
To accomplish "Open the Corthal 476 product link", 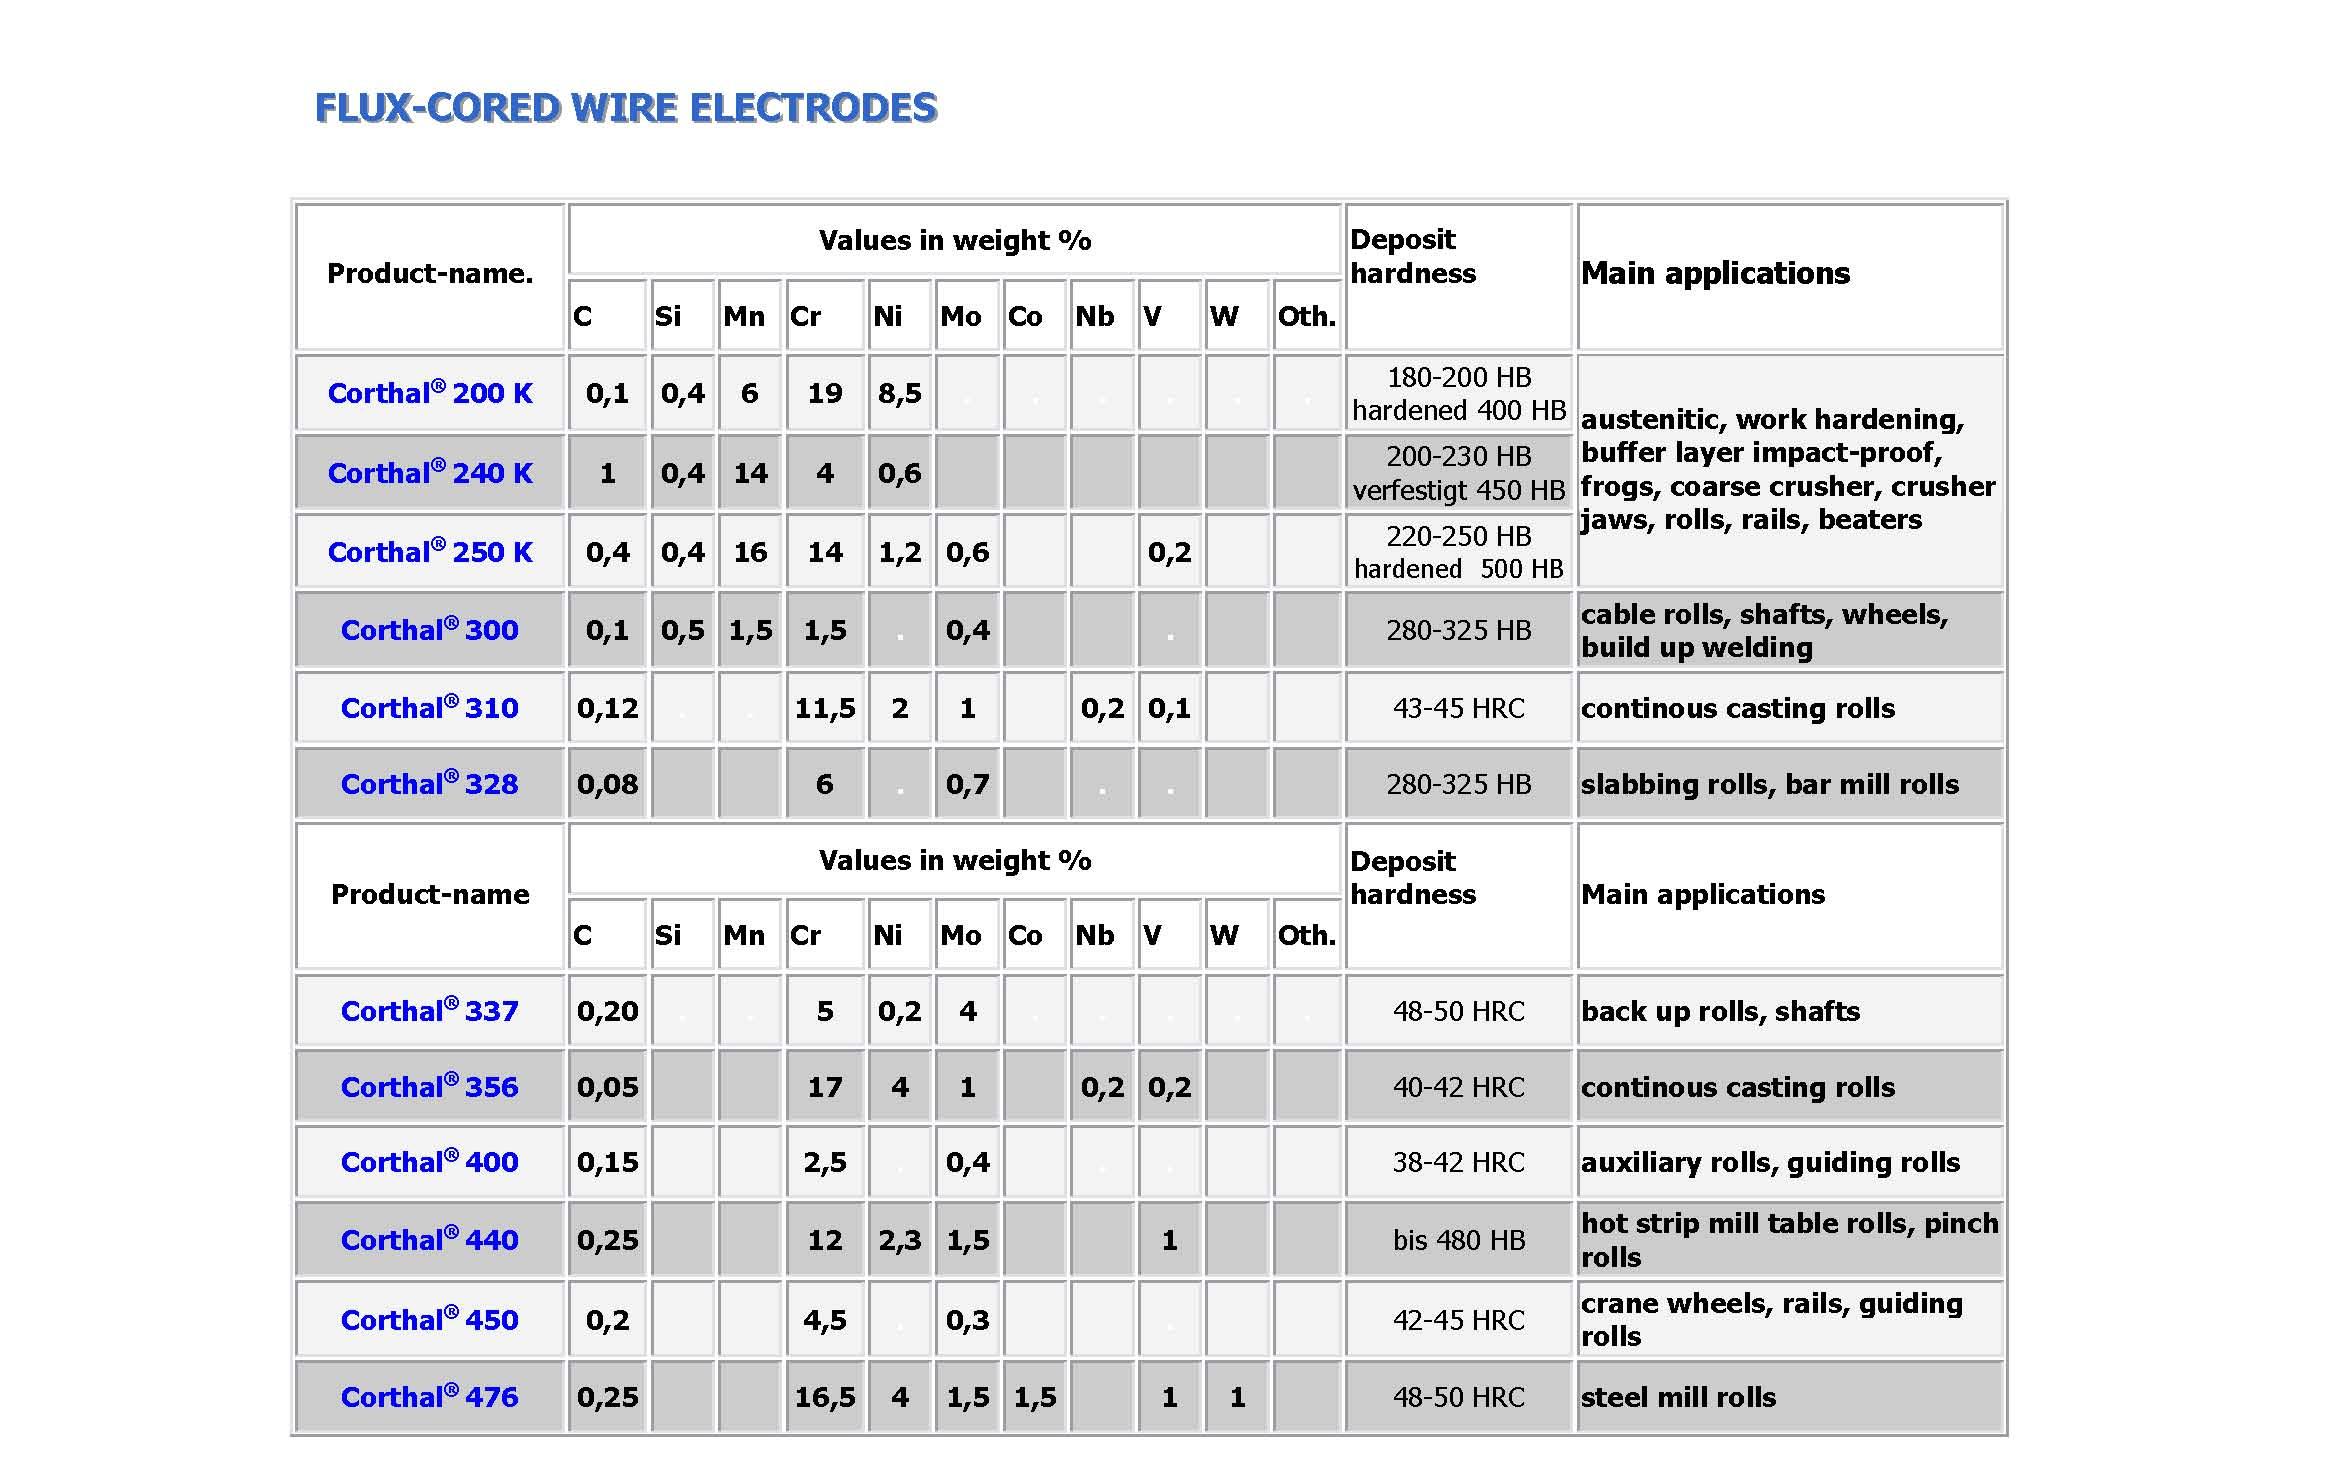I will point(430,1397).
